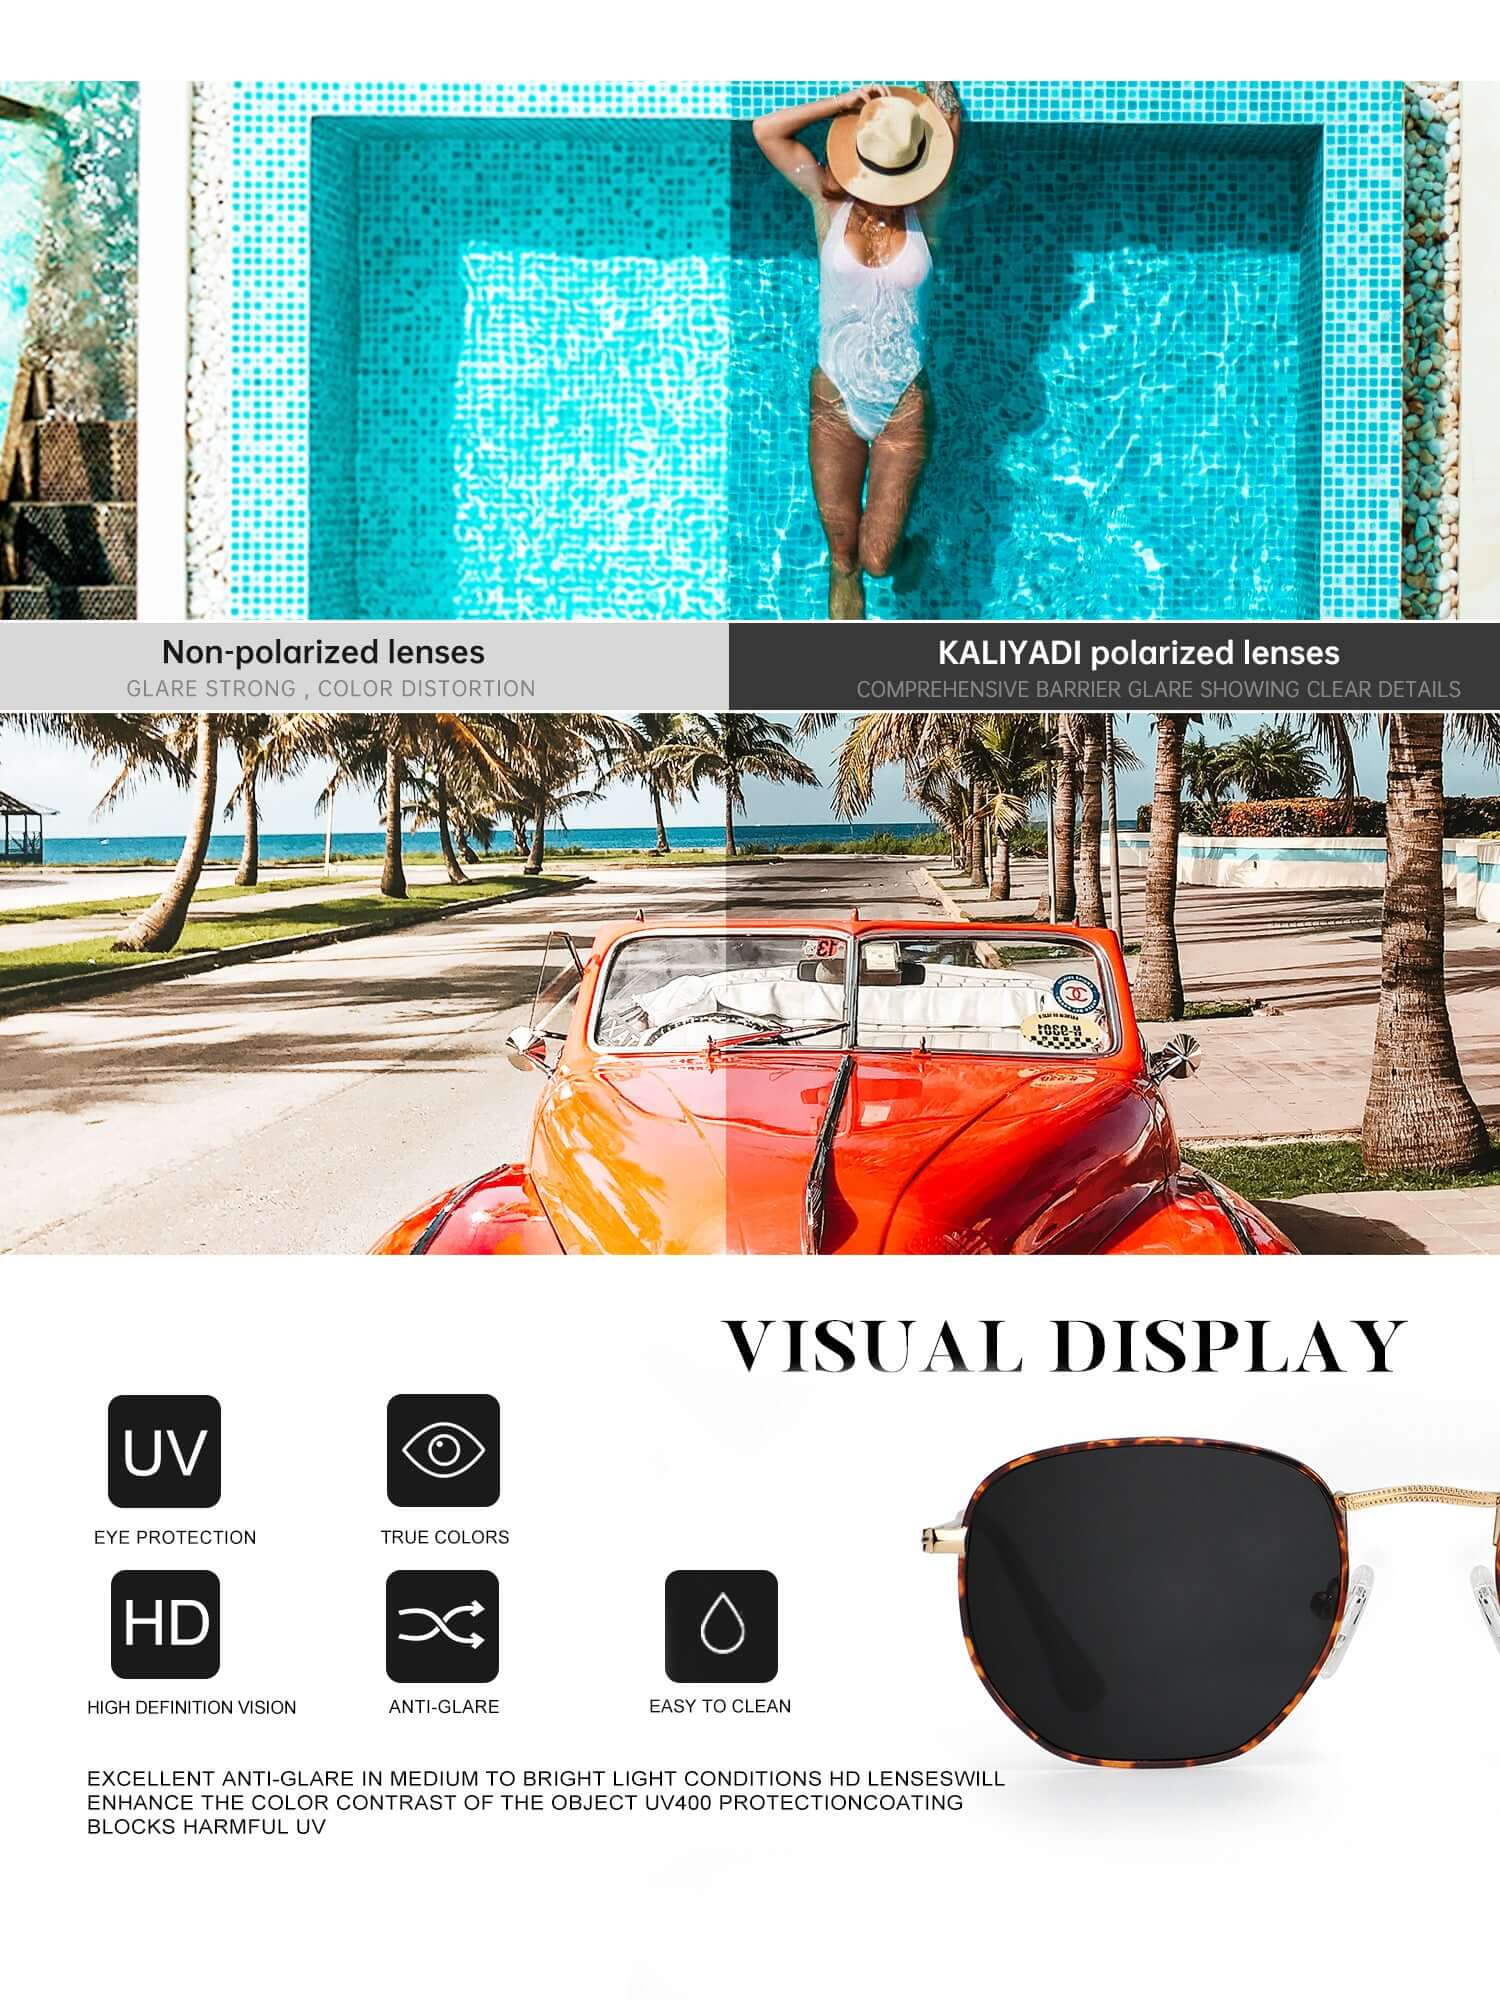Select the HD high definition icon
1500x2000 pixels.
(165, 1624)
